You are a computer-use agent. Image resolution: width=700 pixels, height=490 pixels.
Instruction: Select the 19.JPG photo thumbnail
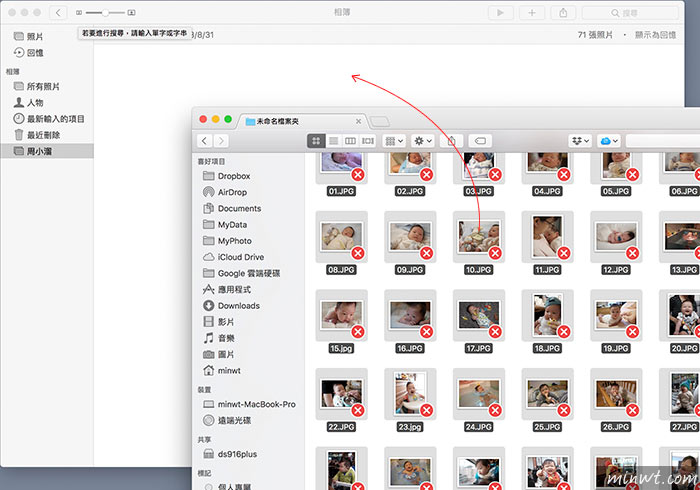616,316
